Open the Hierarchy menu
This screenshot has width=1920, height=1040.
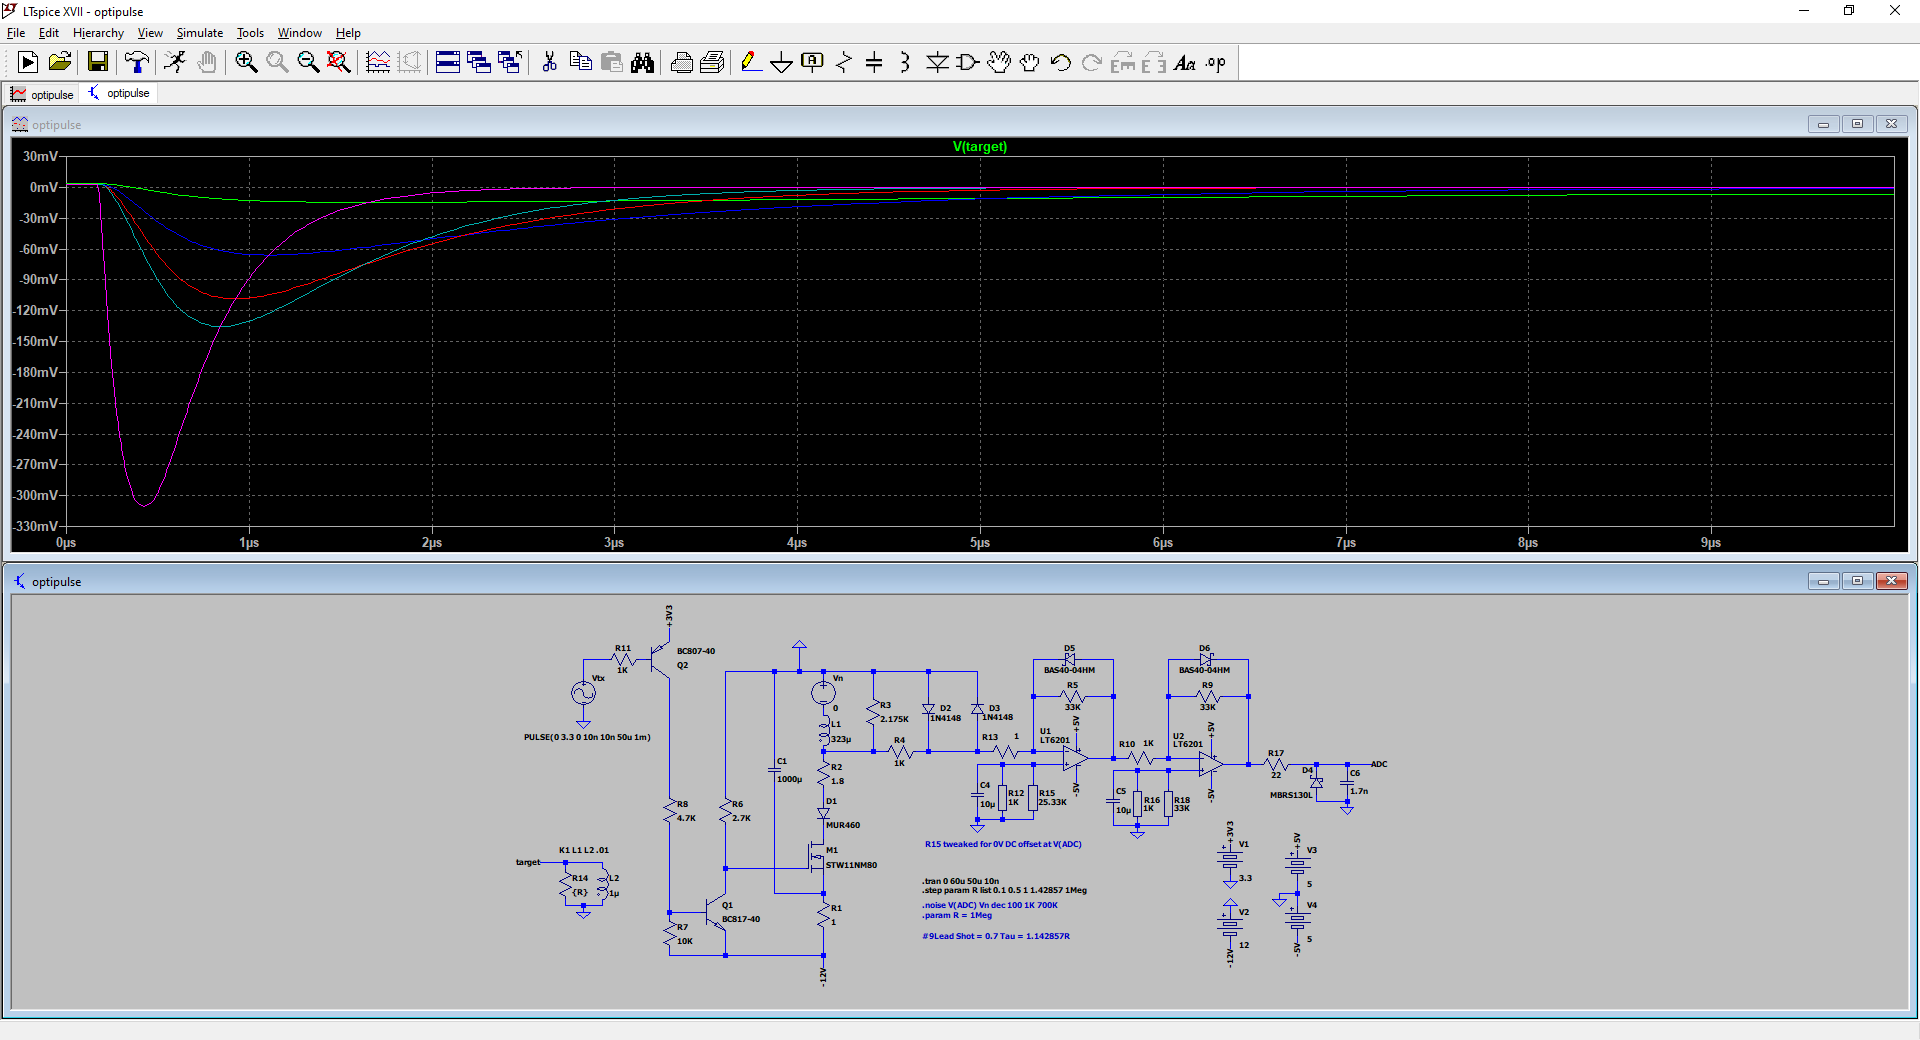click(98, 33)
